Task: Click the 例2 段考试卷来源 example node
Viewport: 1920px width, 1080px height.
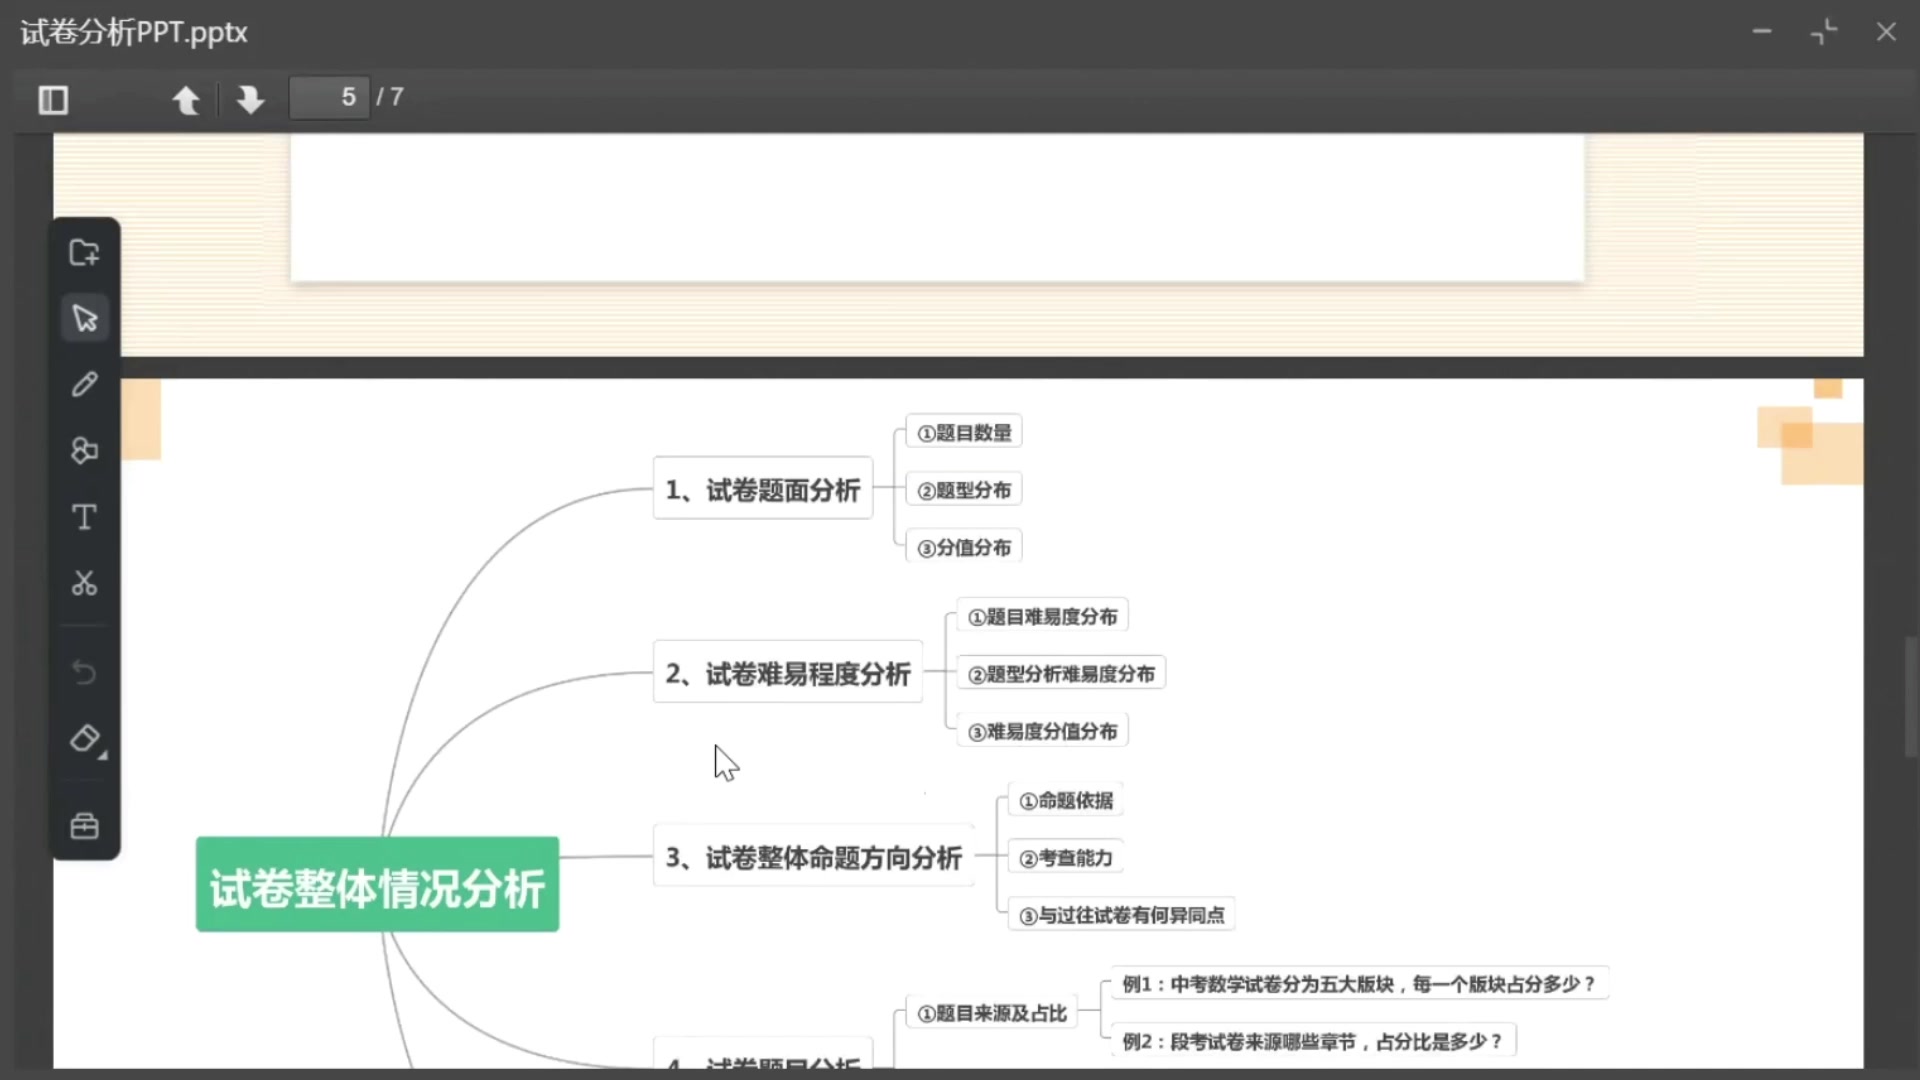Action: (1314, 1041)
